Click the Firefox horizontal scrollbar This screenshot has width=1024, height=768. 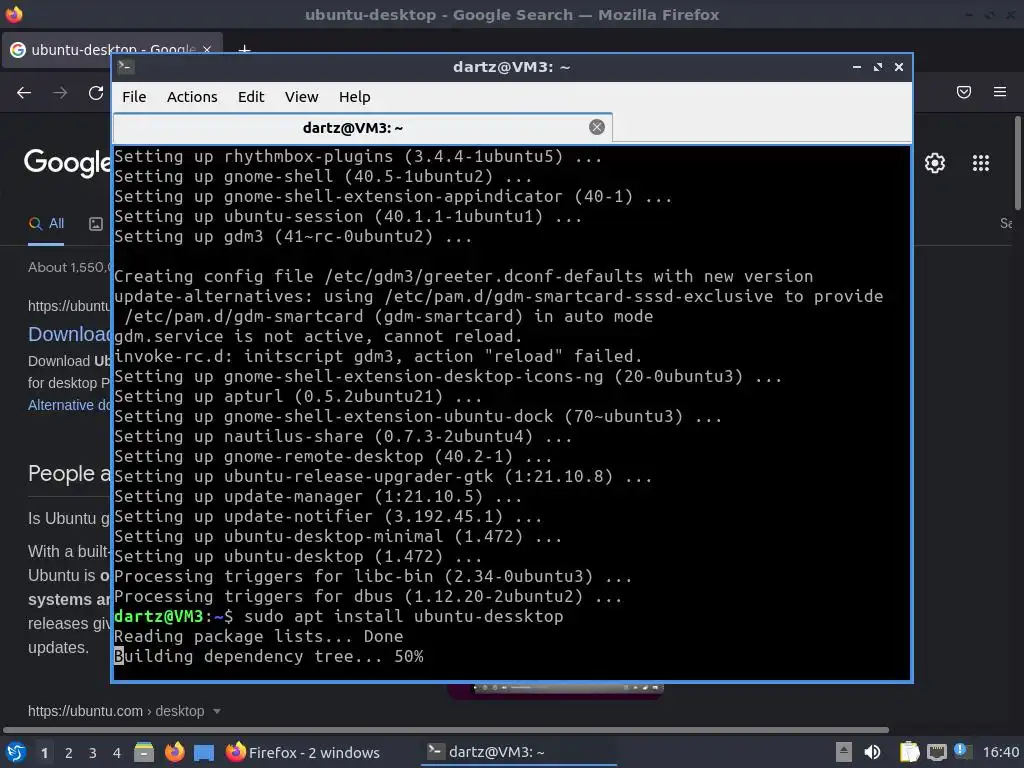coord(446,730)
